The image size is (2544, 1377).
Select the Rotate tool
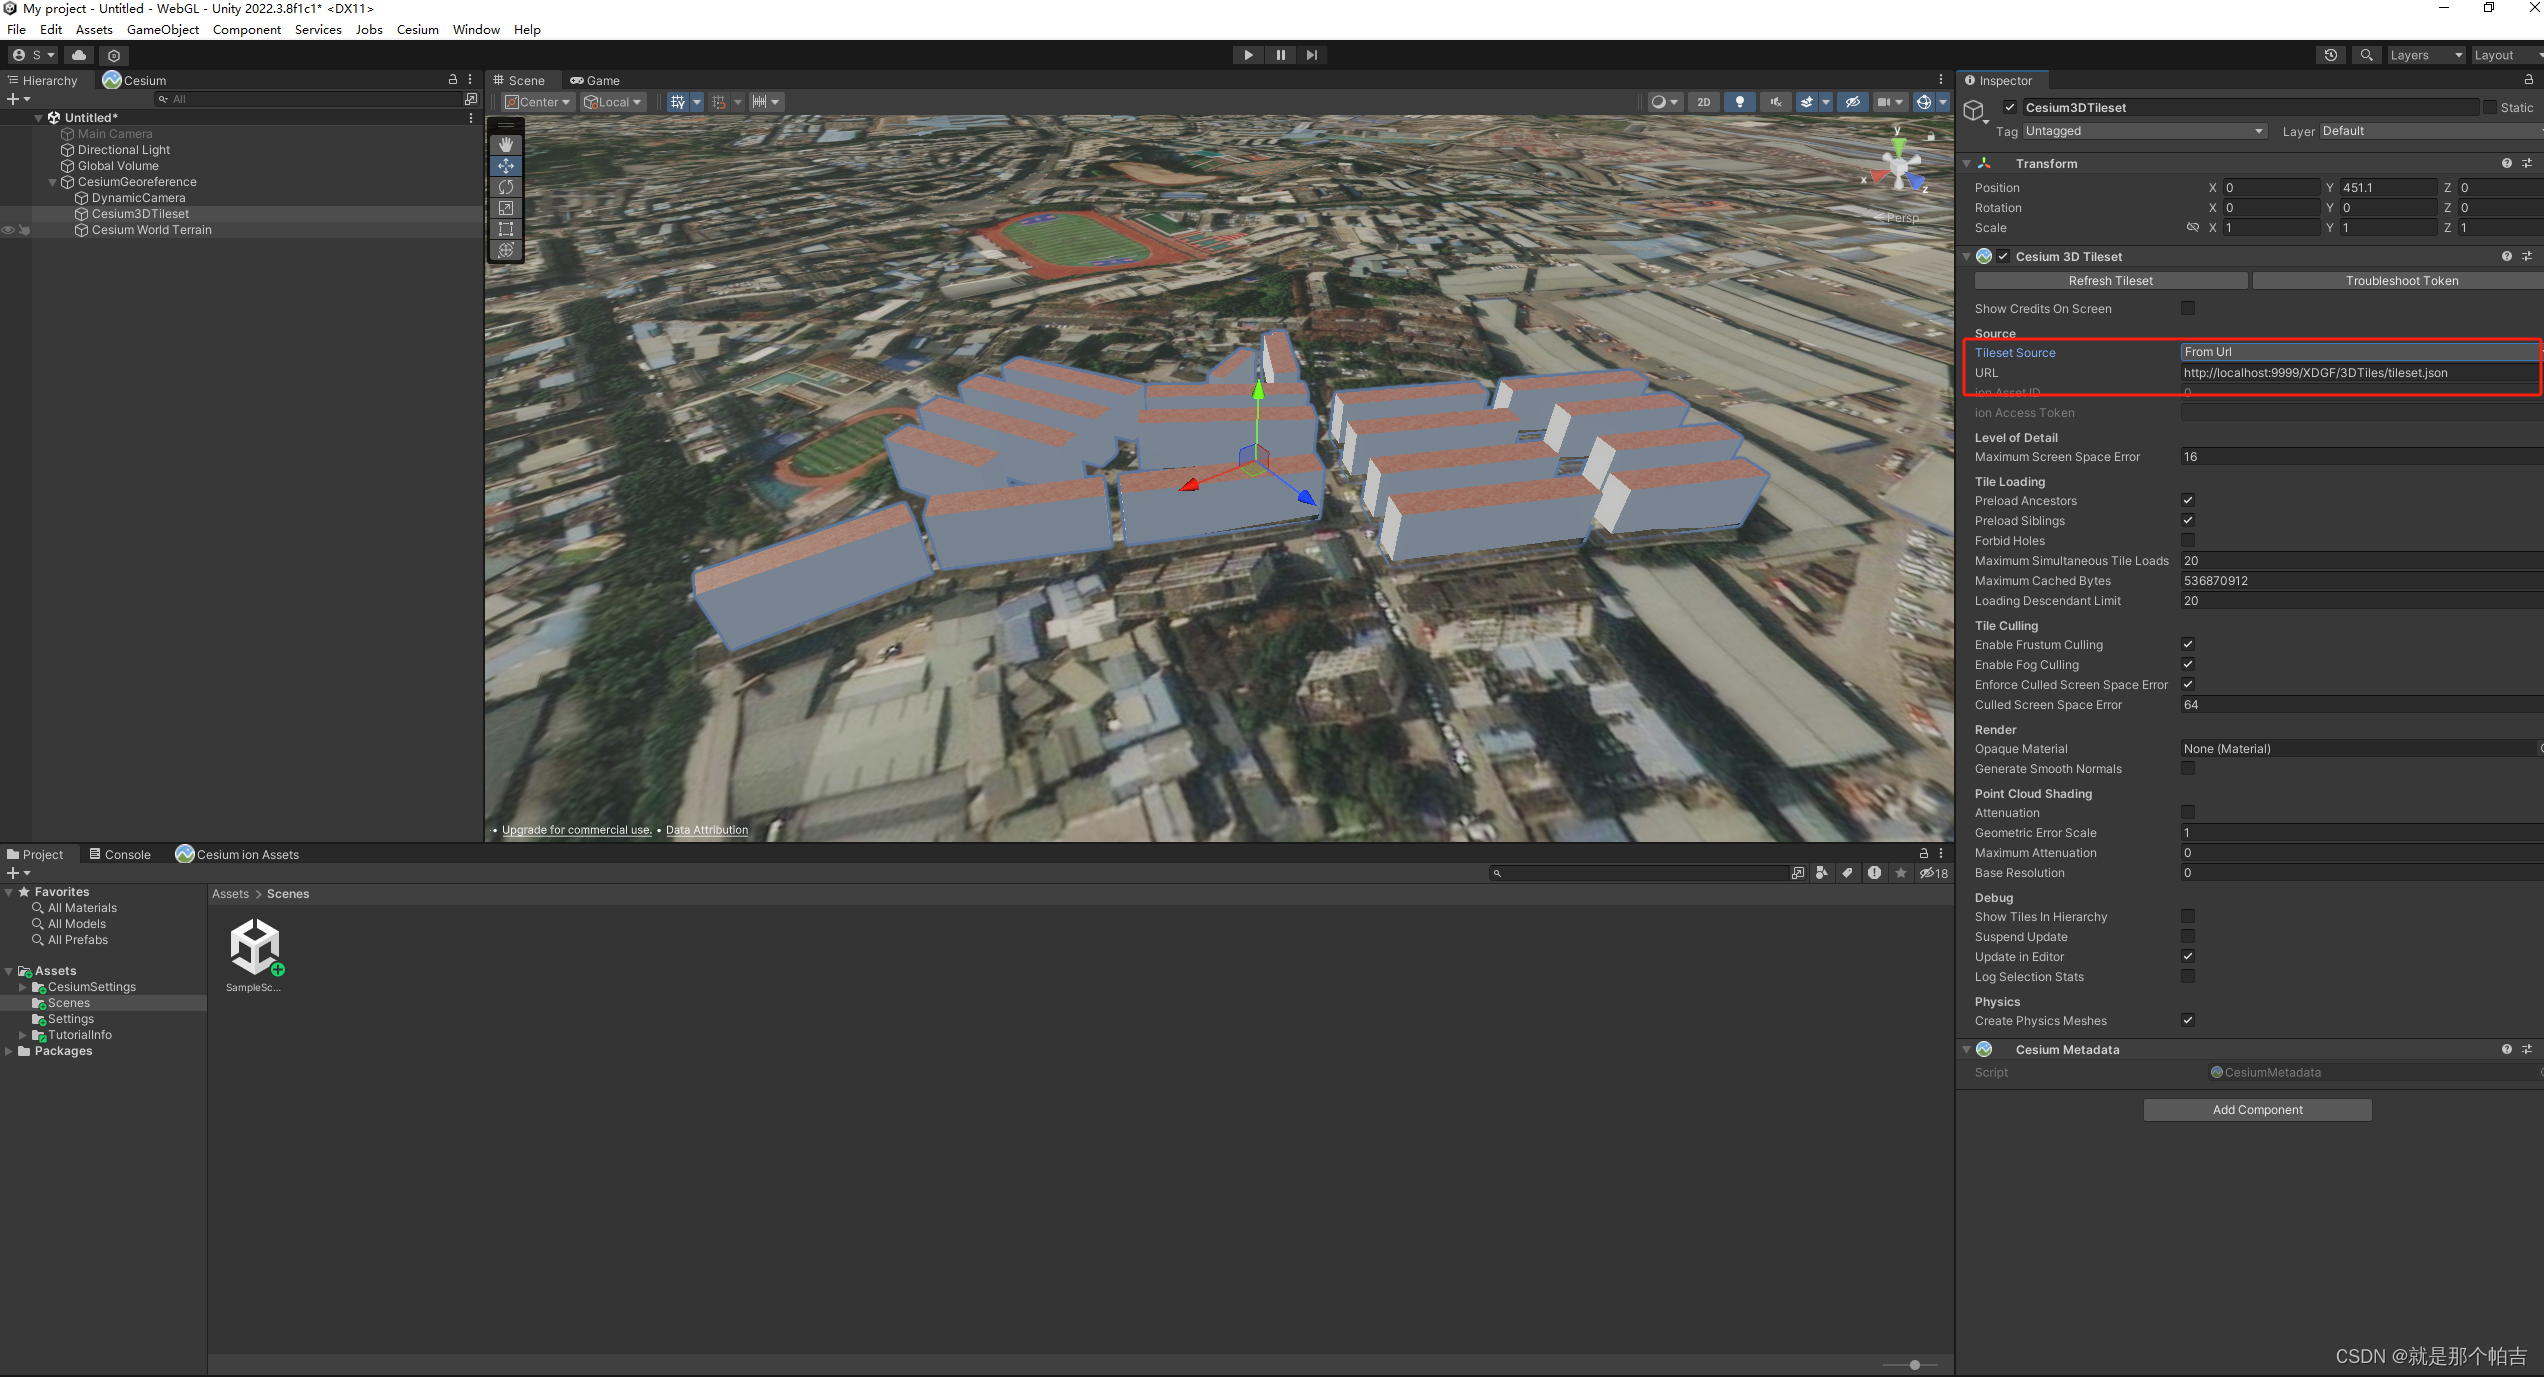[506, 187]
